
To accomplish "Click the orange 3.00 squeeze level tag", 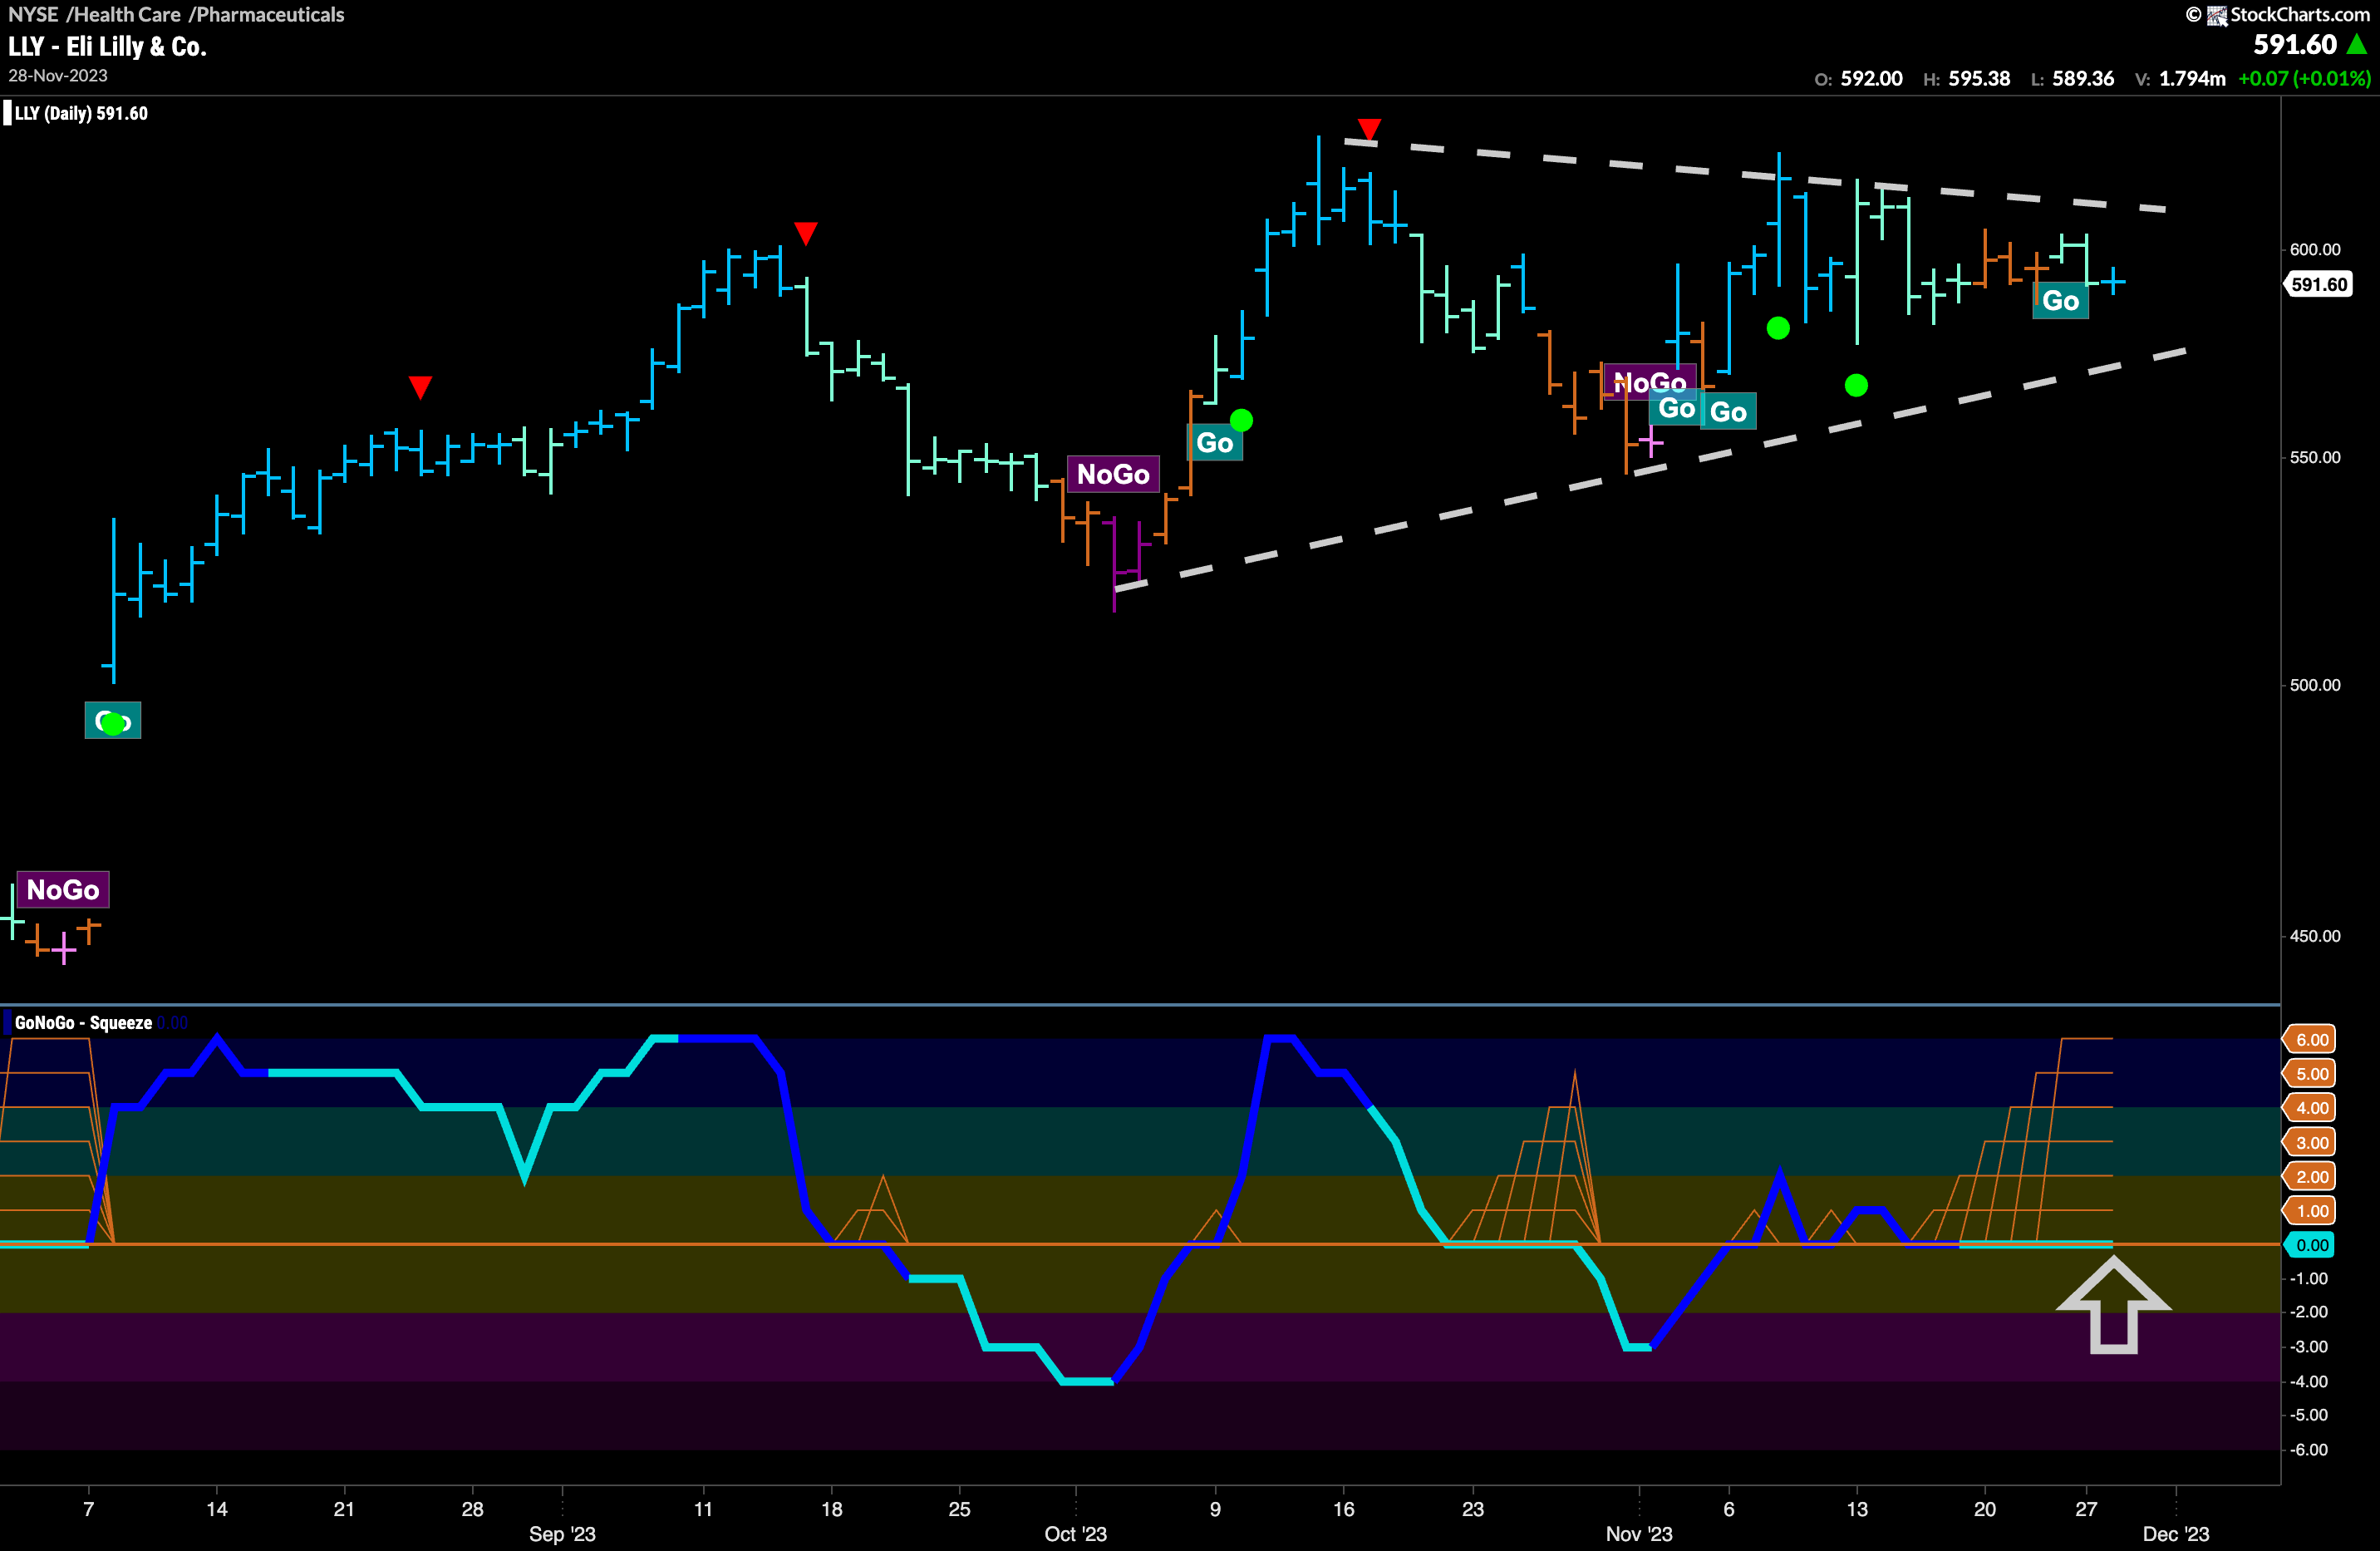I will pyautogui.click(x=2310, y=1143).
